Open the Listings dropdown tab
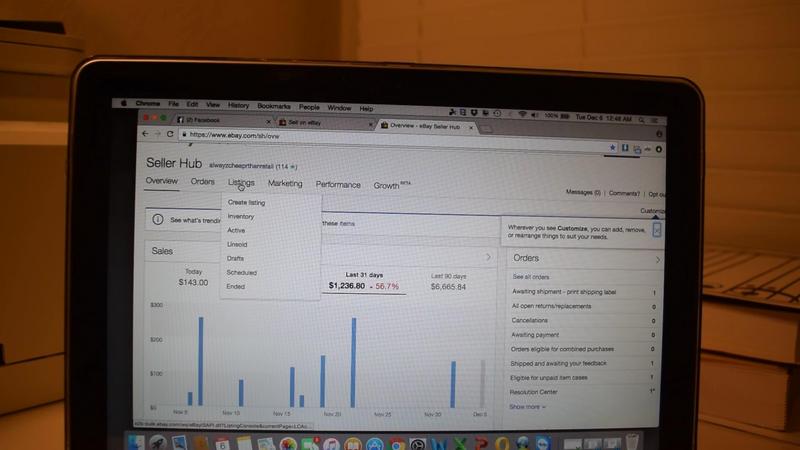The height and width of the screenshot is (450, 800). (x=241, y=183)
